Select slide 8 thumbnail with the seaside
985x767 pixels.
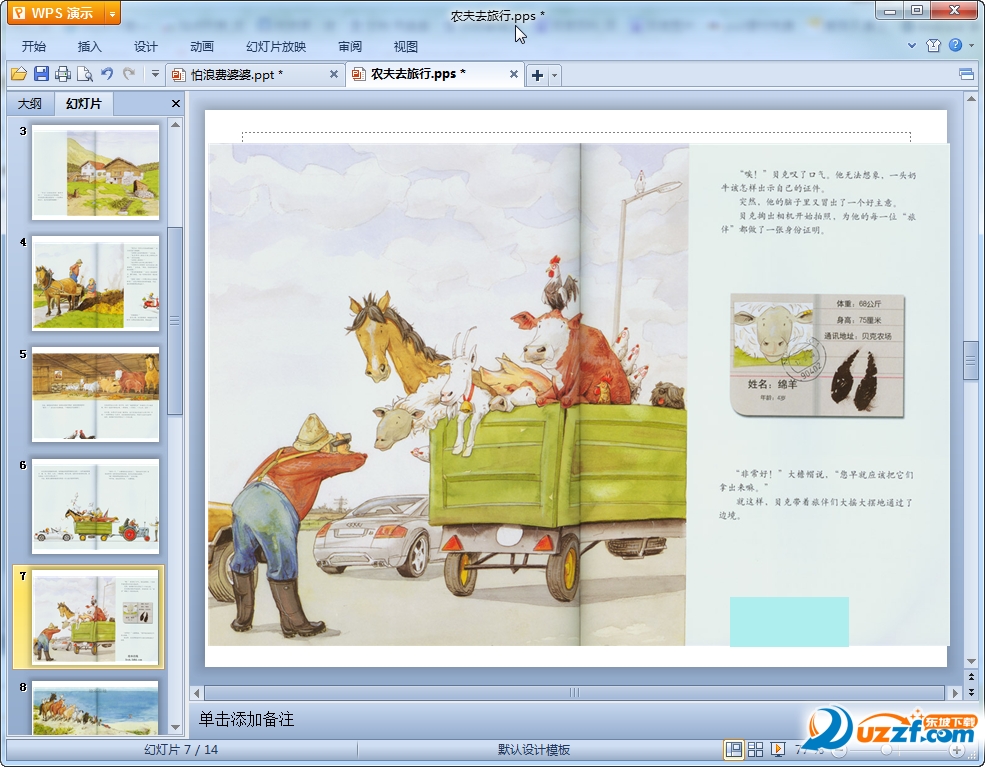[95, 707]
